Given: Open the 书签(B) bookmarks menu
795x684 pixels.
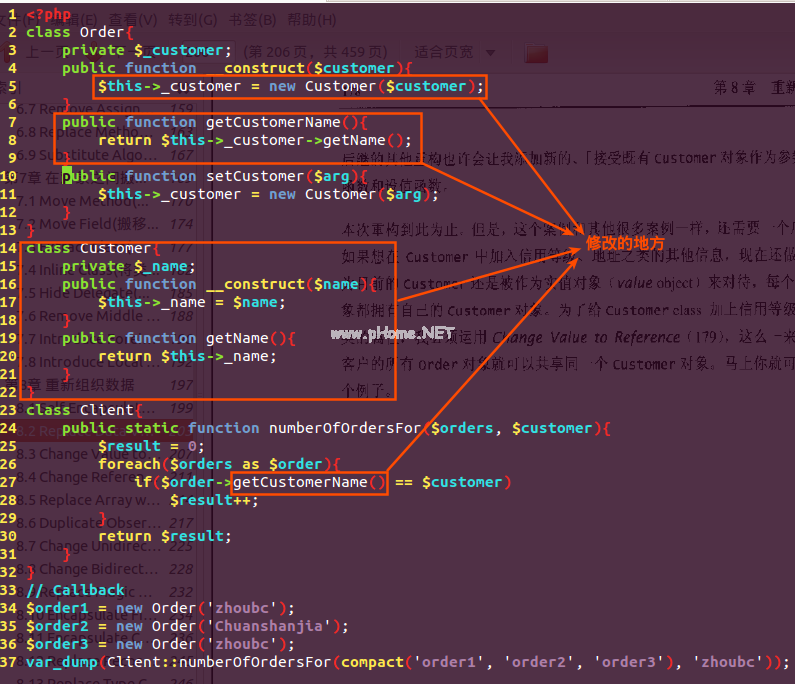Looking at the screenshot, I should tap(254, 19).
